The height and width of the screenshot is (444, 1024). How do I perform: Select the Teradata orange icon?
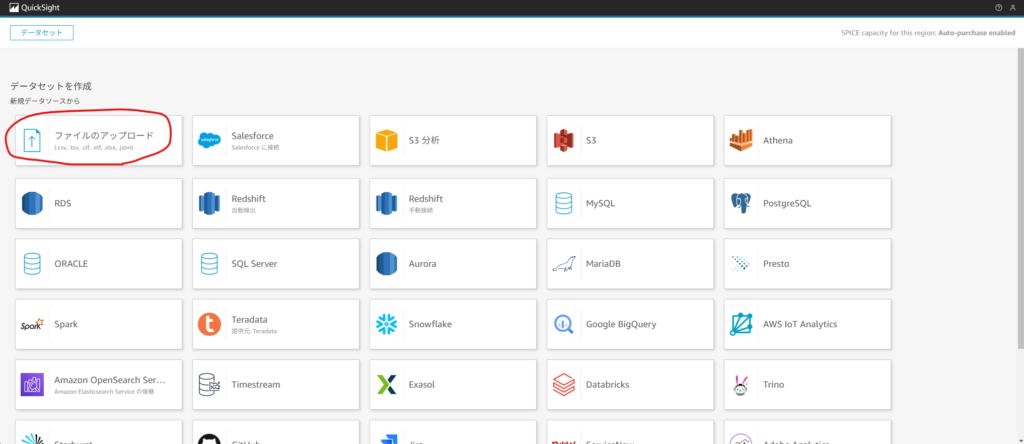pos(209,324)
